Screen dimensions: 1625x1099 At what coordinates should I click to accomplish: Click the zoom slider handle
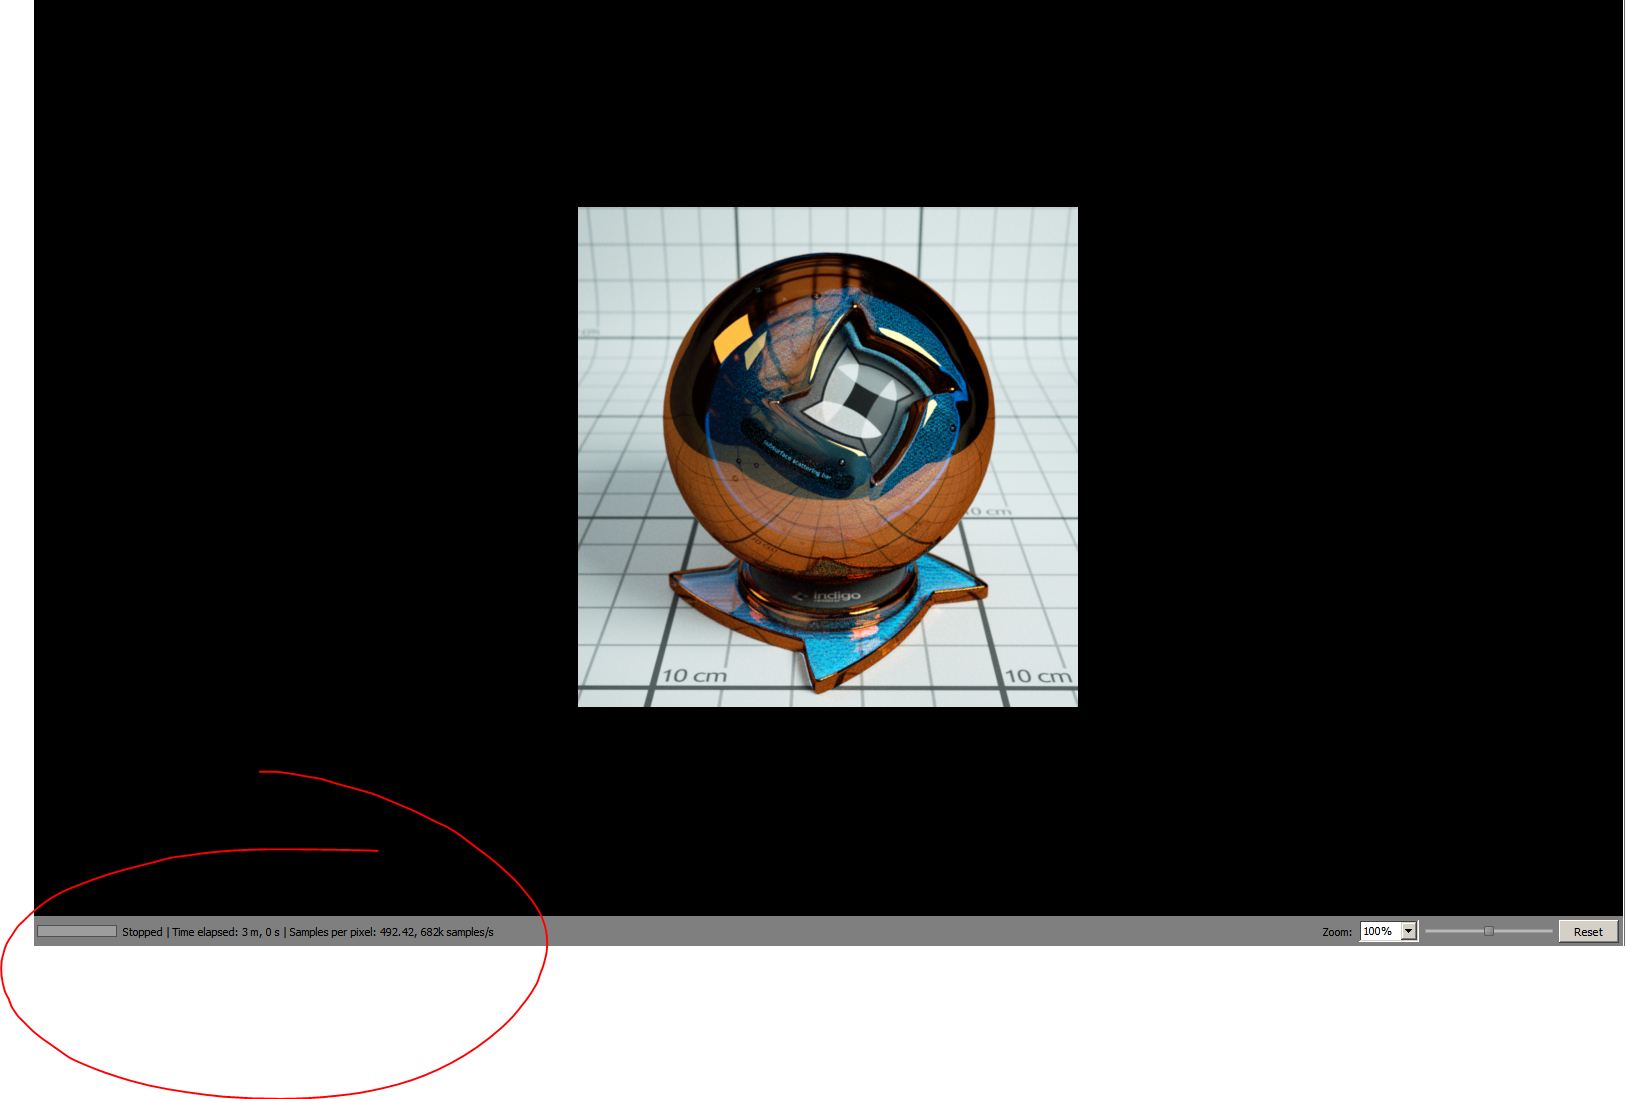(1488, 931)
